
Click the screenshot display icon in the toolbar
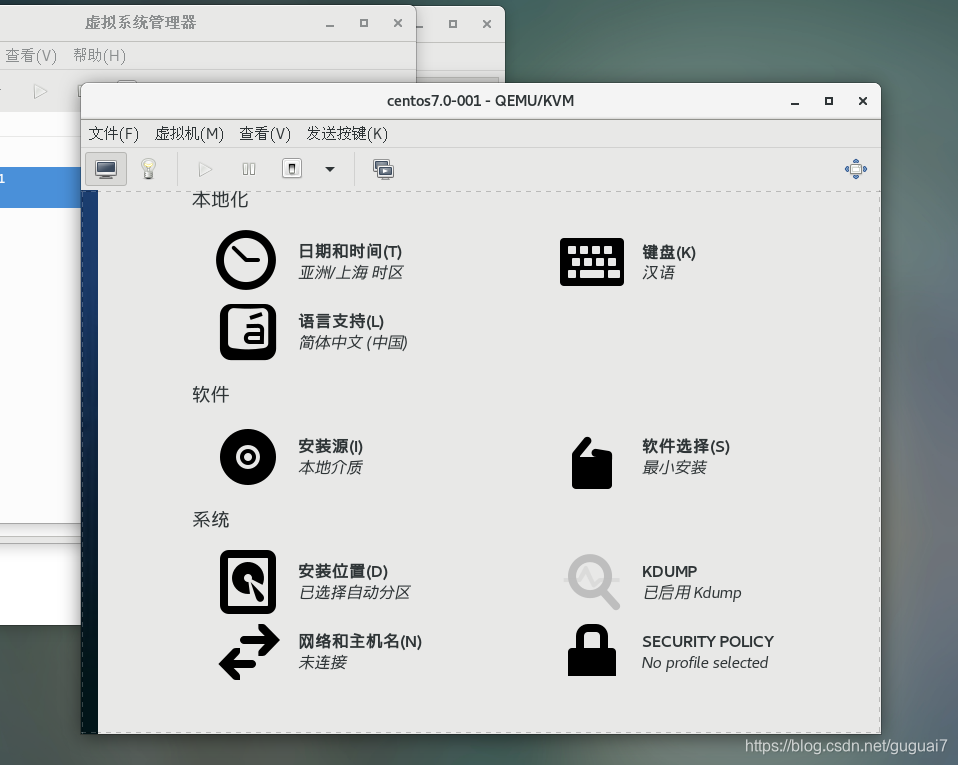click(383, 169)
